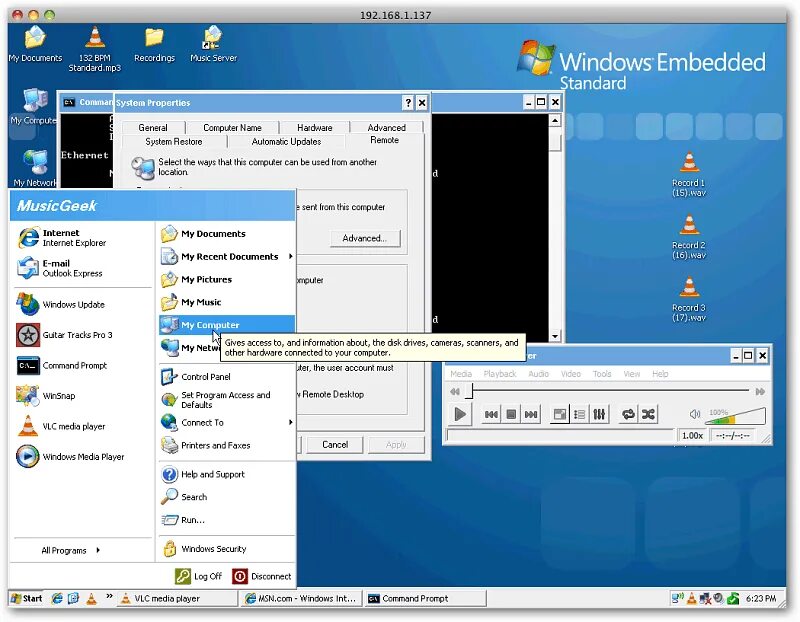Switch to the Computer Name tab

click(232, 128)
